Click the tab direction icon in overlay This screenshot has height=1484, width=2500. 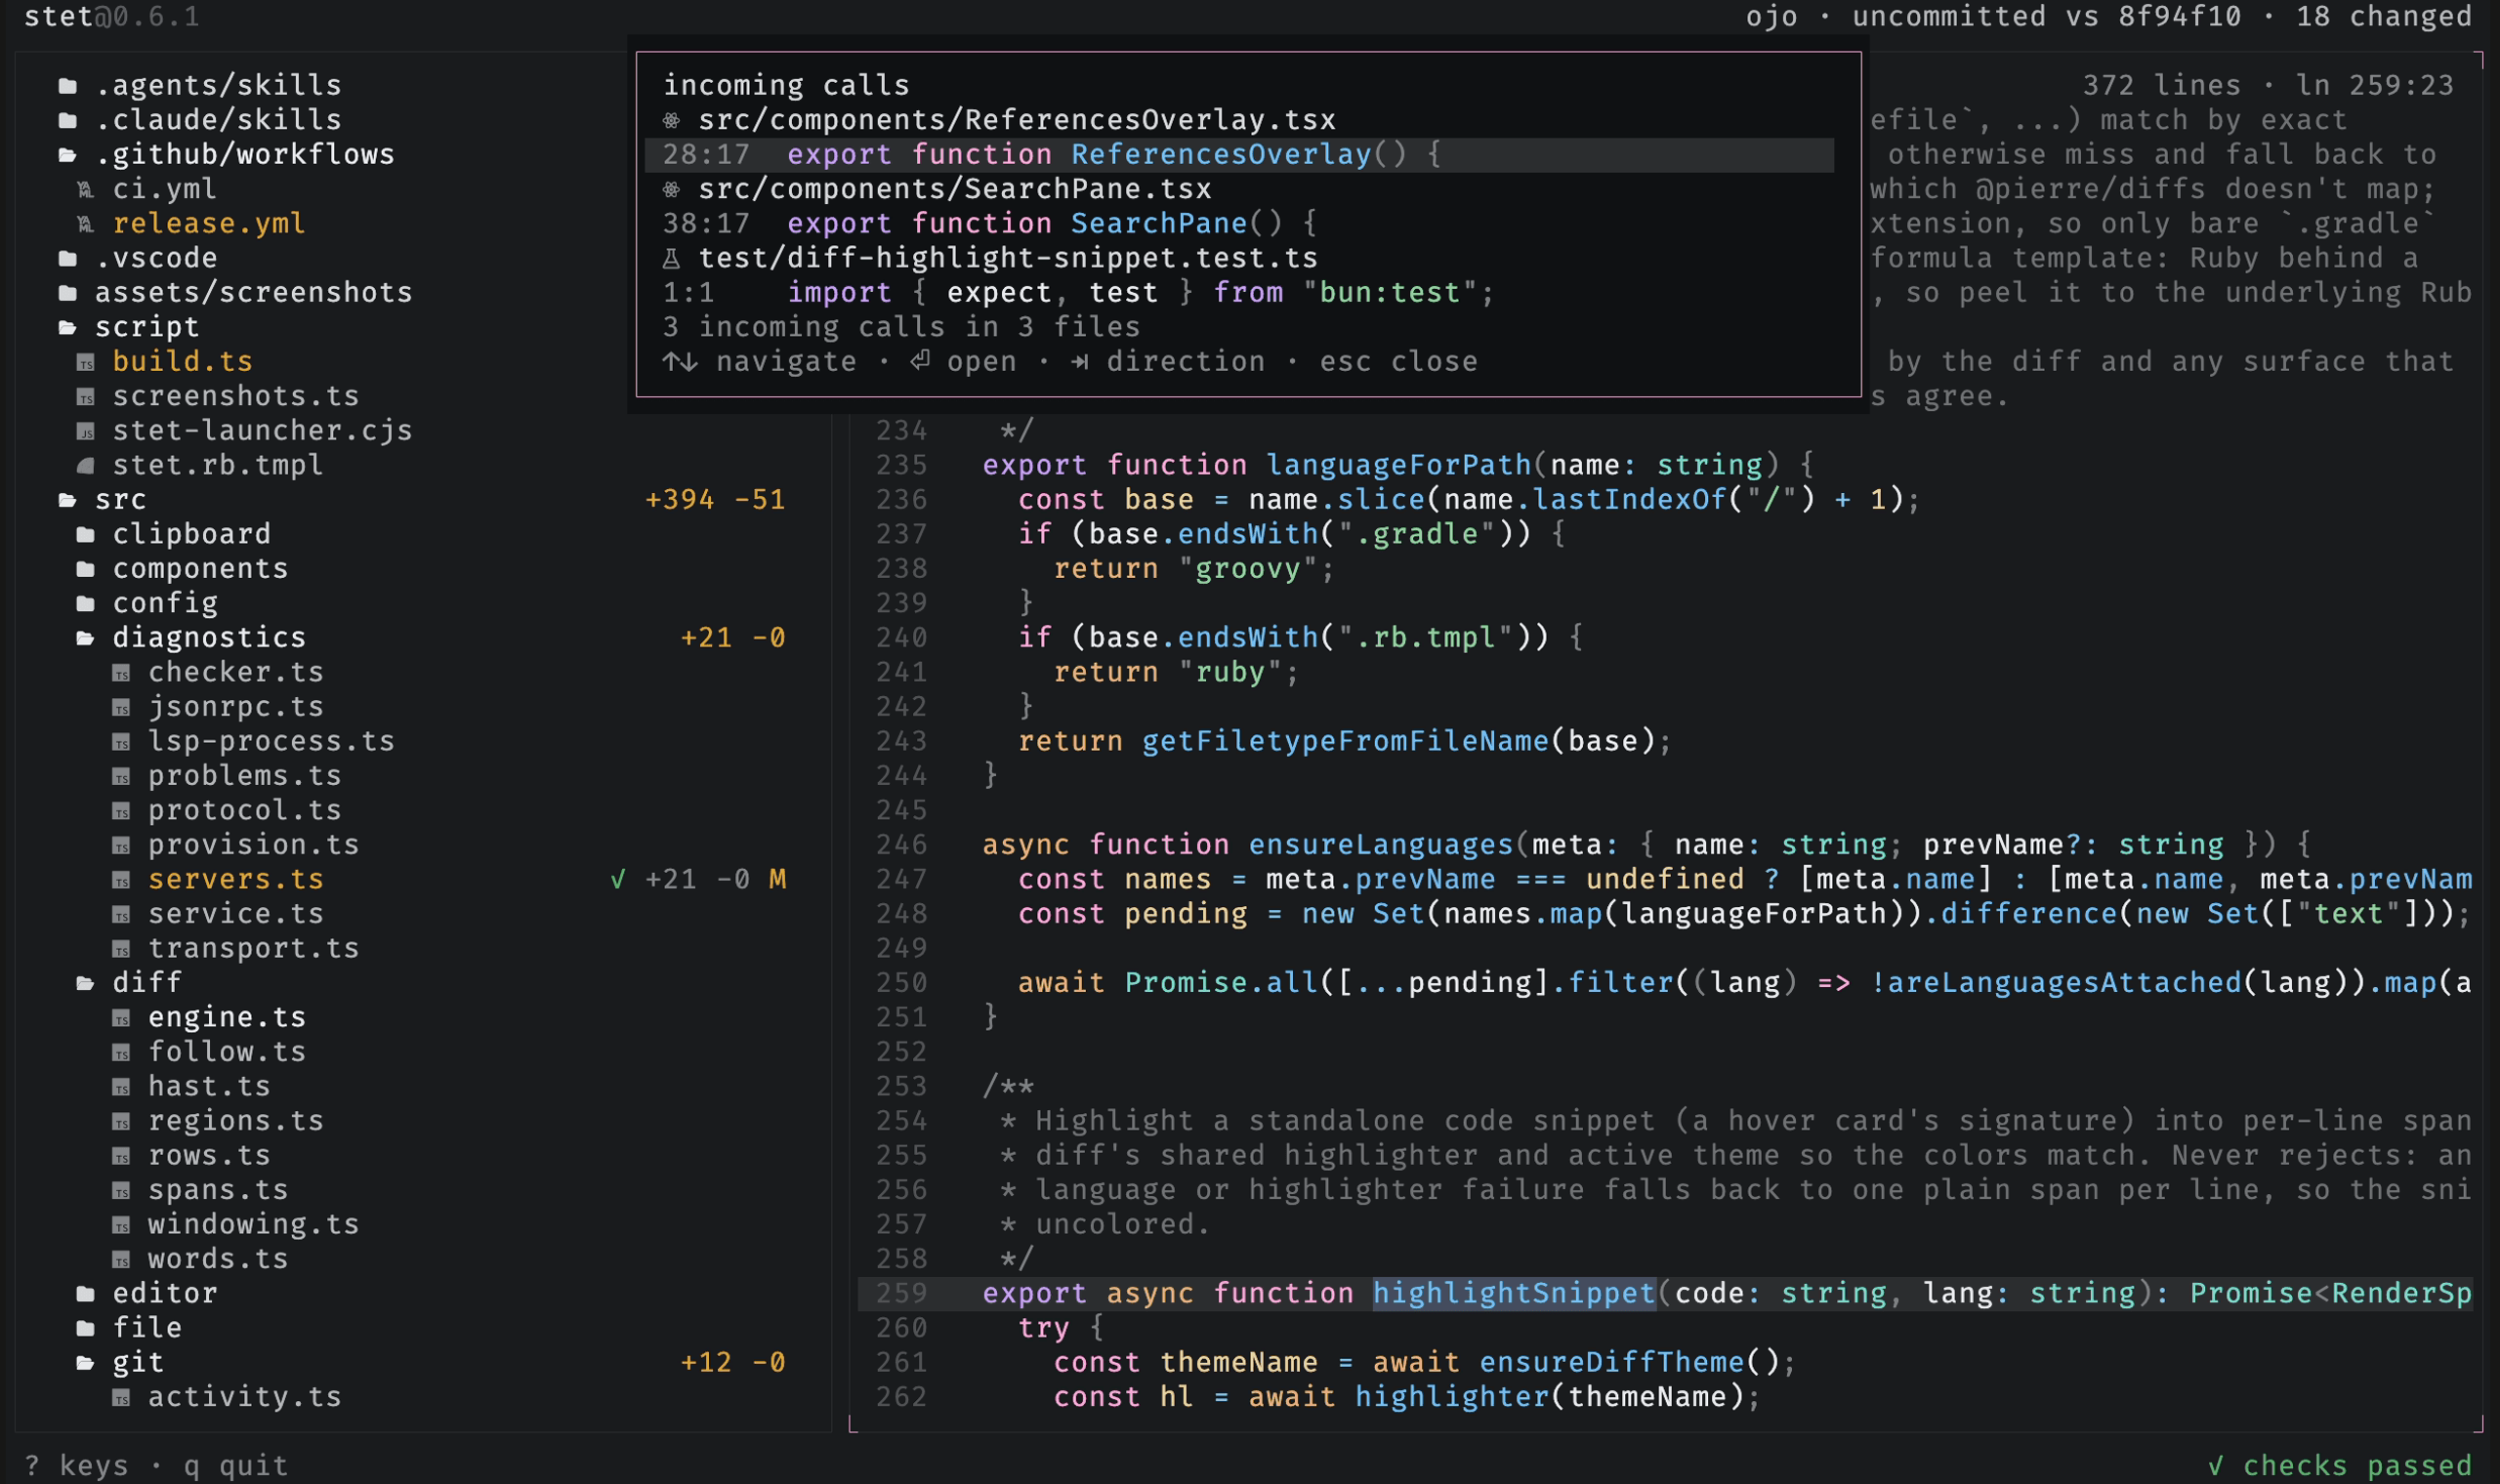coord(1079,362)
